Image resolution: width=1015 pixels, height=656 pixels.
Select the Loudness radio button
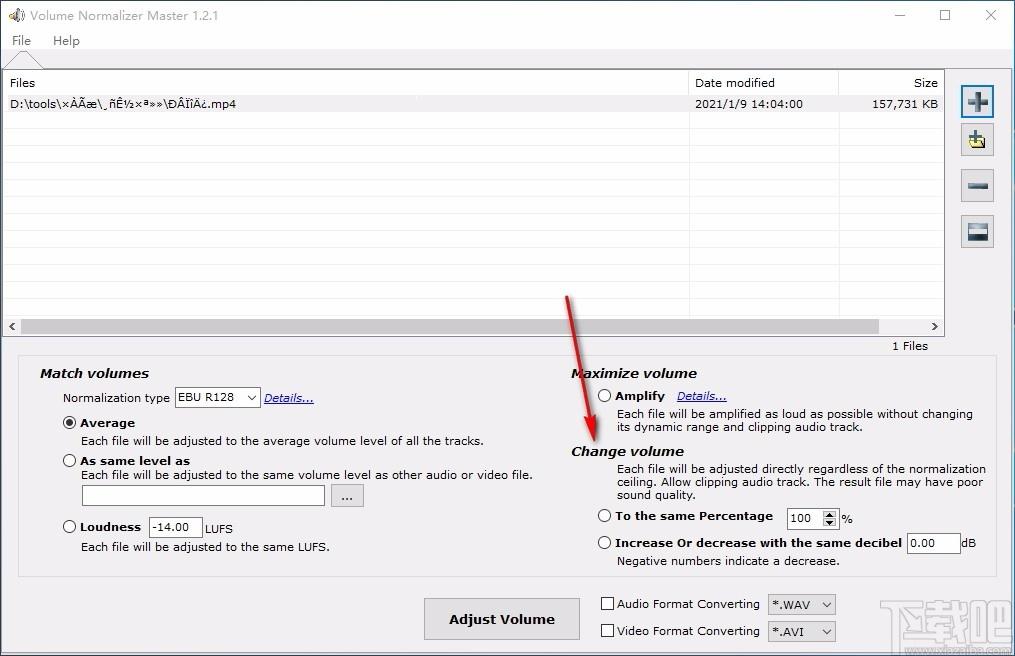(x=69, y=526)
